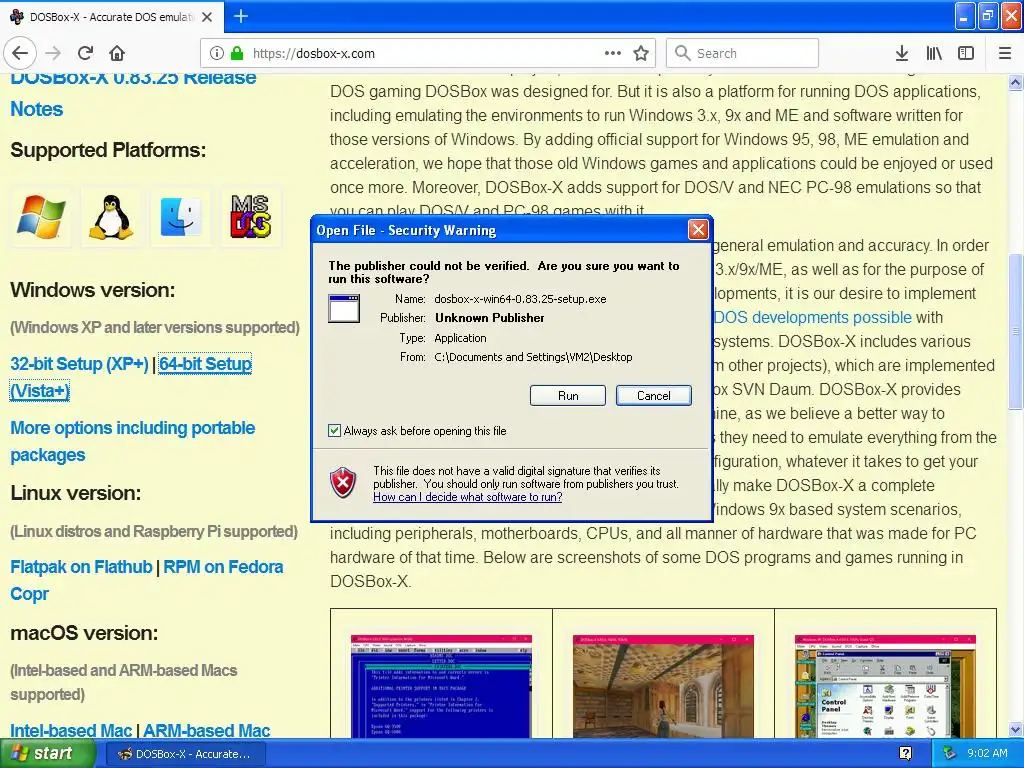Click the Unknown Publisher text in dialog

pos(489,318)
